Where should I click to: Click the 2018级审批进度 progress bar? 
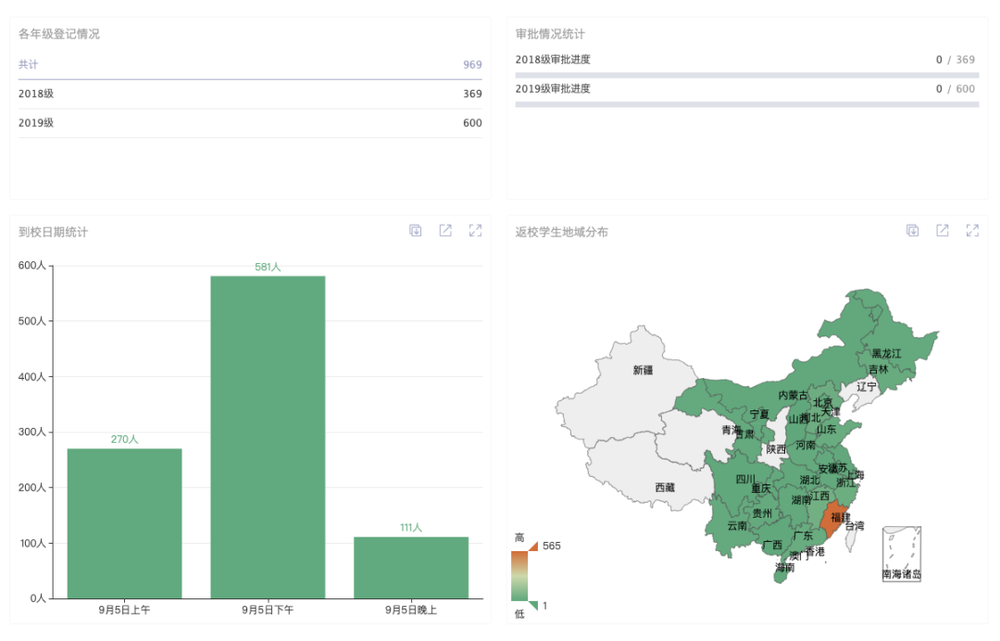pos(746,75)
